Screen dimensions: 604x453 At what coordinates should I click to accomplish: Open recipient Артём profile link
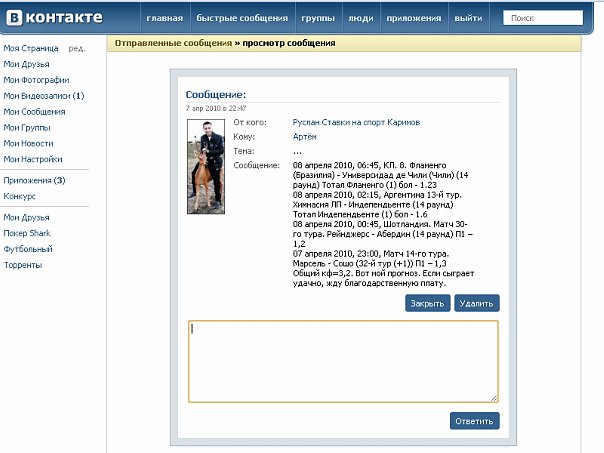[305, 136]
